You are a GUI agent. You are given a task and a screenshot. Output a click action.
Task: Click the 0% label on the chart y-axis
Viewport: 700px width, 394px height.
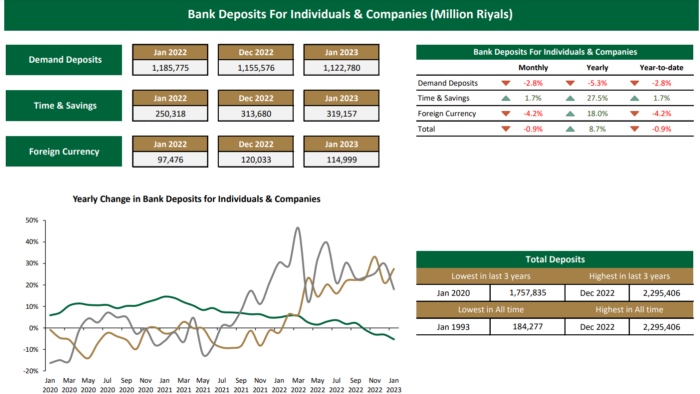point(34,328)
